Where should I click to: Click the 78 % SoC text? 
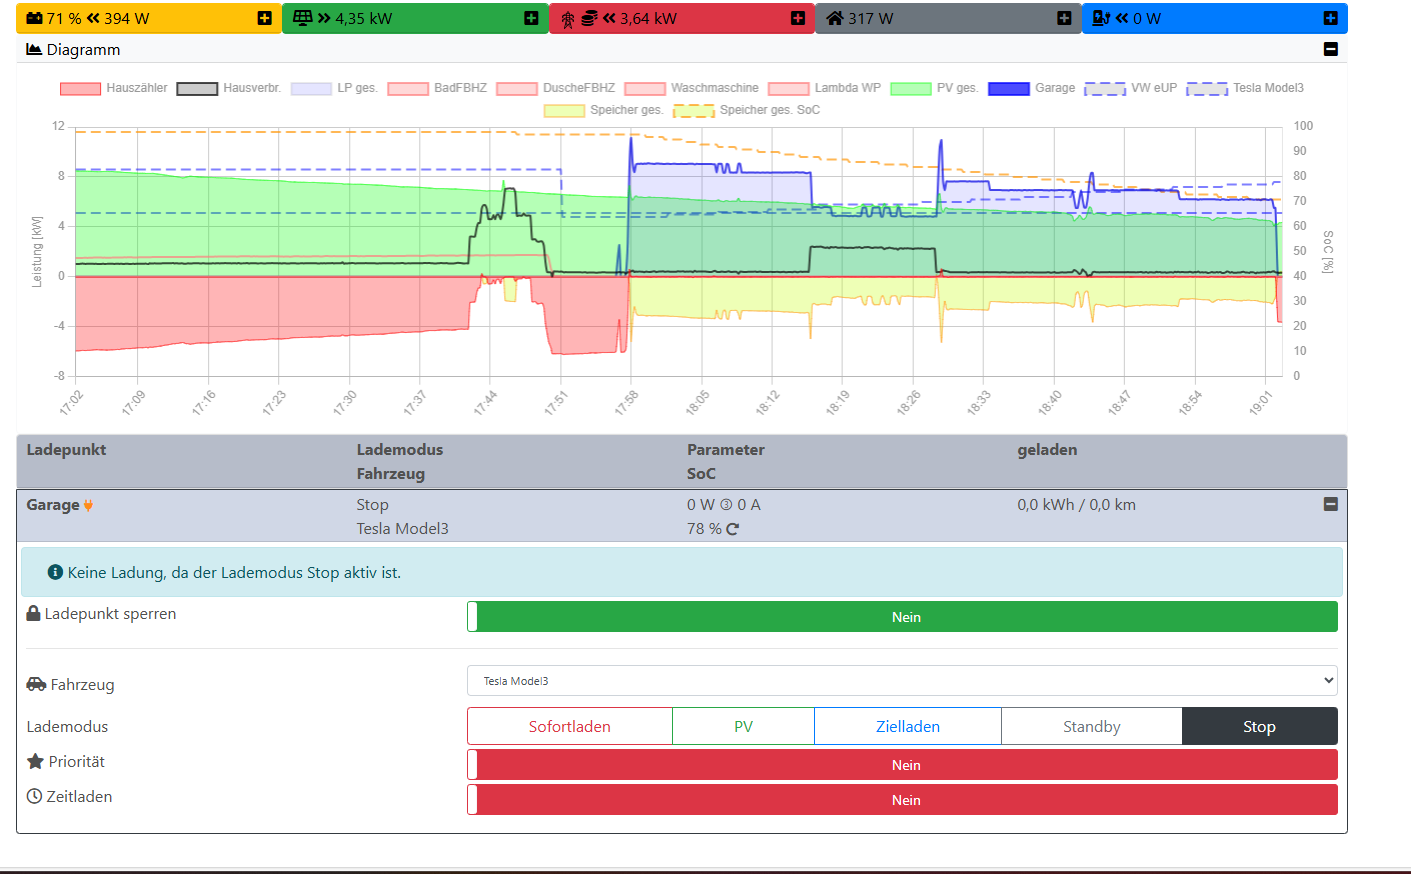704,529
